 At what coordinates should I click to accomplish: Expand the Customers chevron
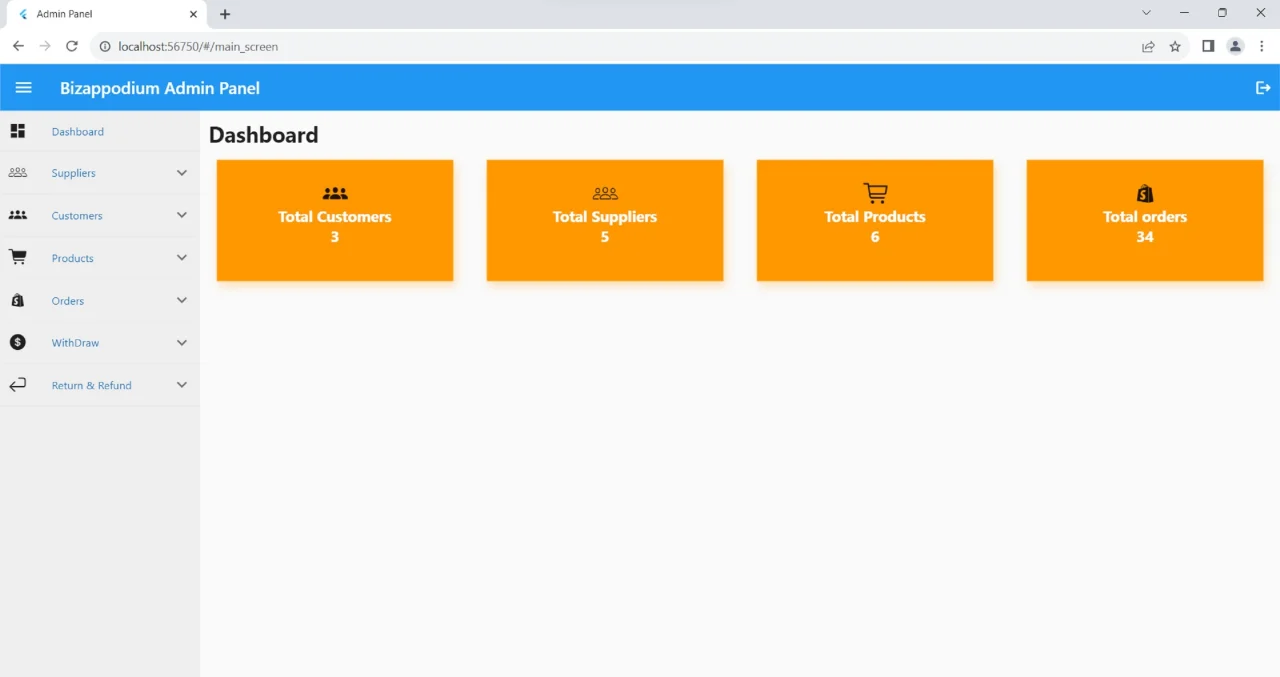coord(182,215)
